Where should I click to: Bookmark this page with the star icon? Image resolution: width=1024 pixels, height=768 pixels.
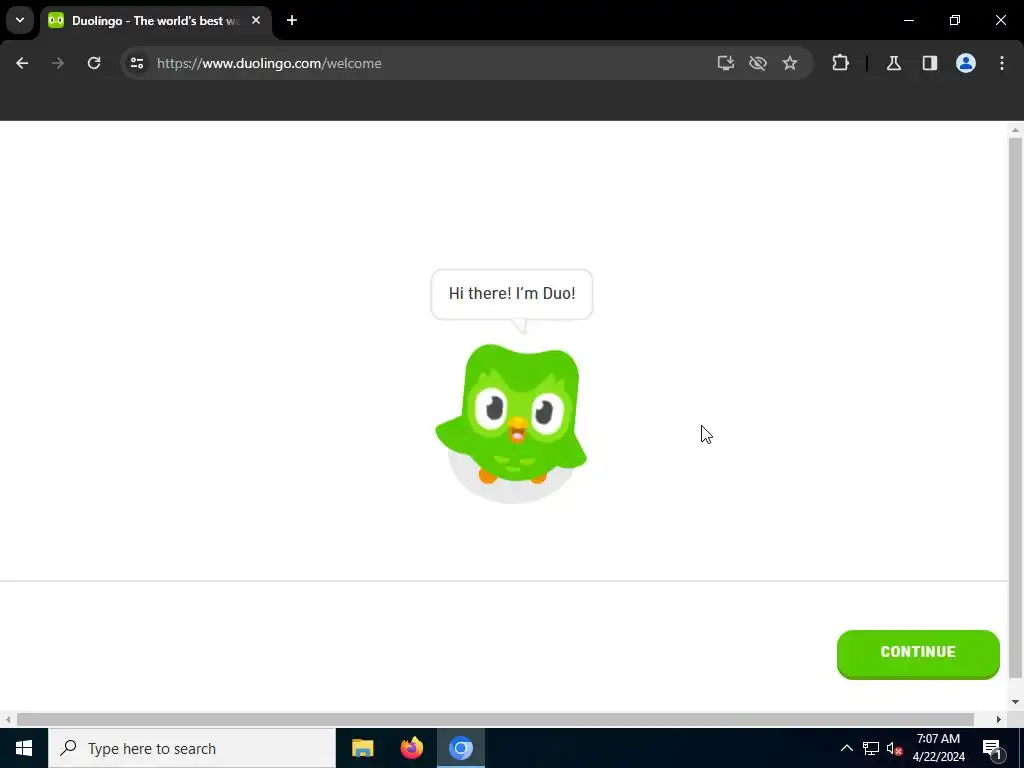click(790, 63)
